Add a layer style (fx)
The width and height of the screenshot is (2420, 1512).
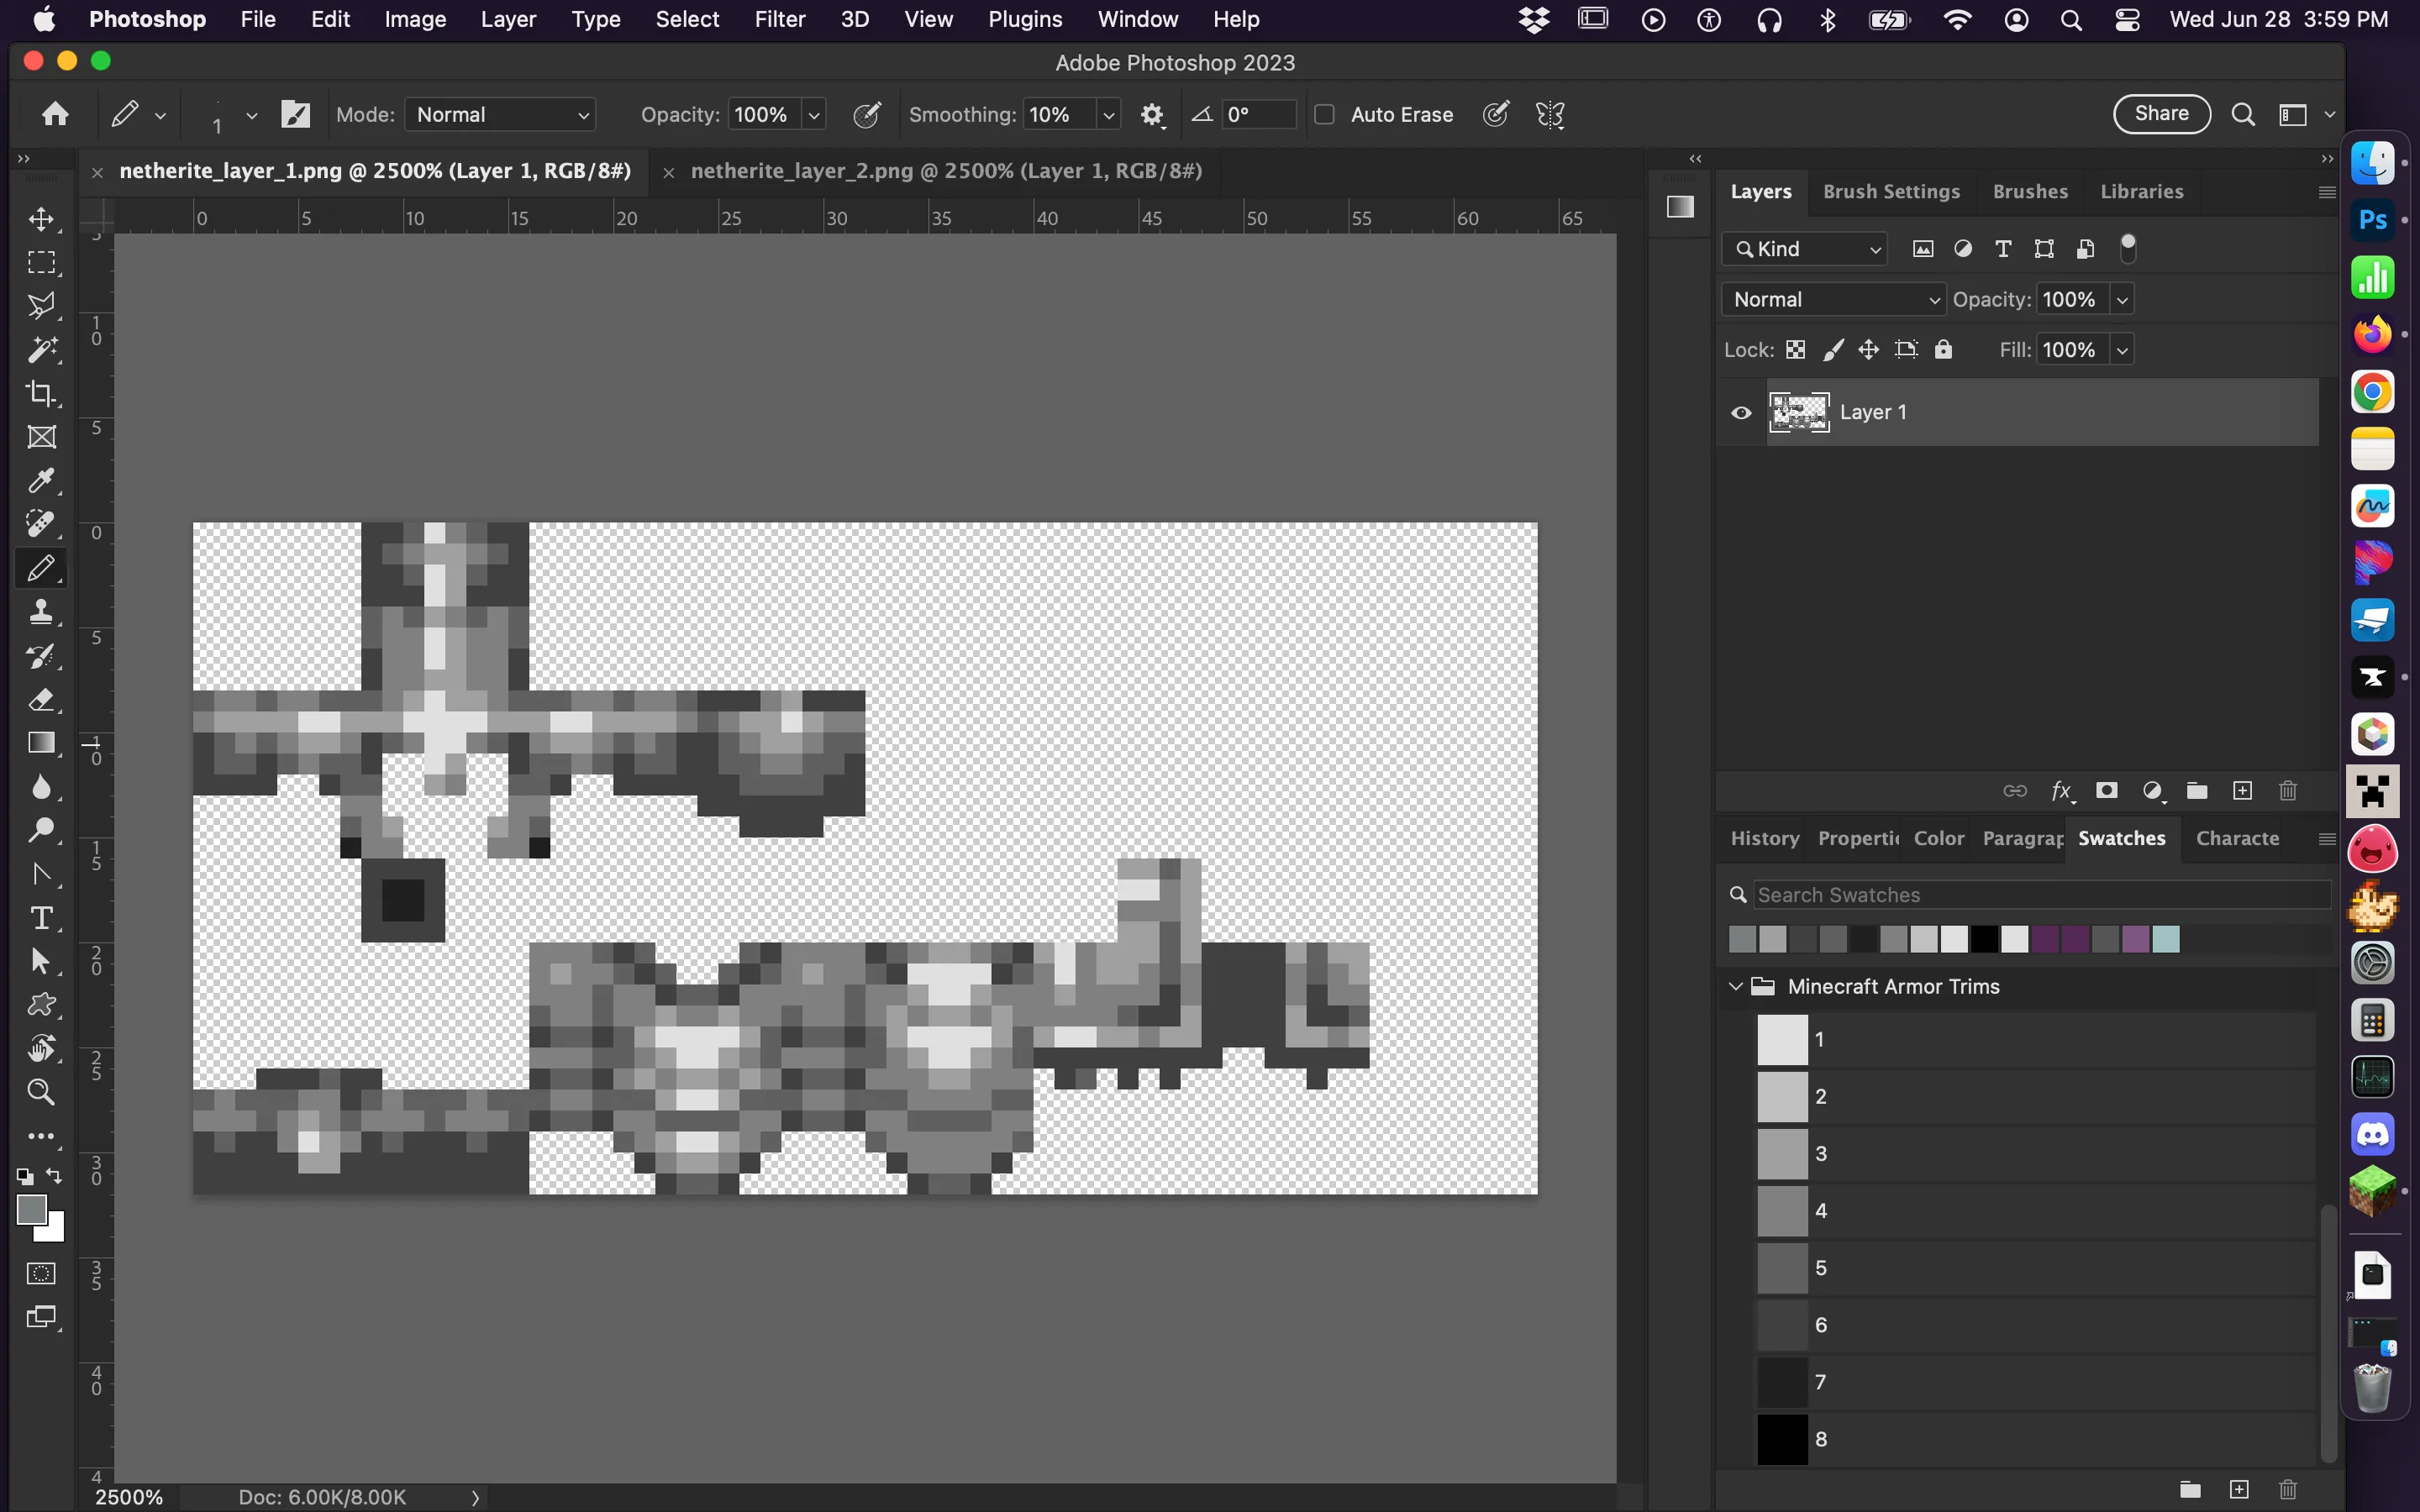2062,791
